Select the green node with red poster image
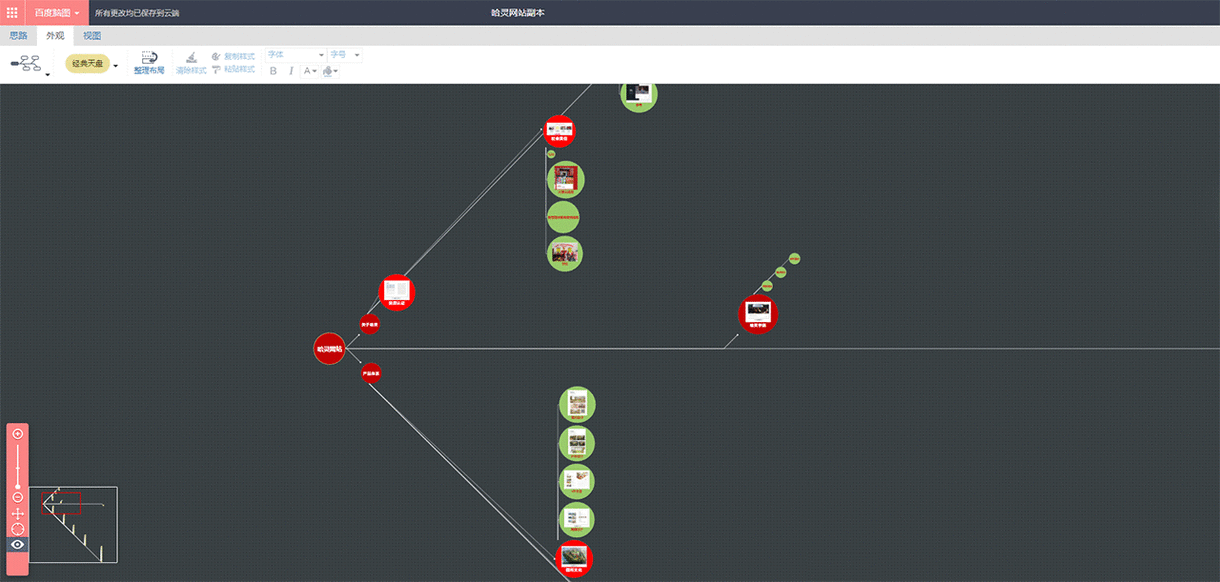Screen dimensions: 1220x582 [566, 180]
